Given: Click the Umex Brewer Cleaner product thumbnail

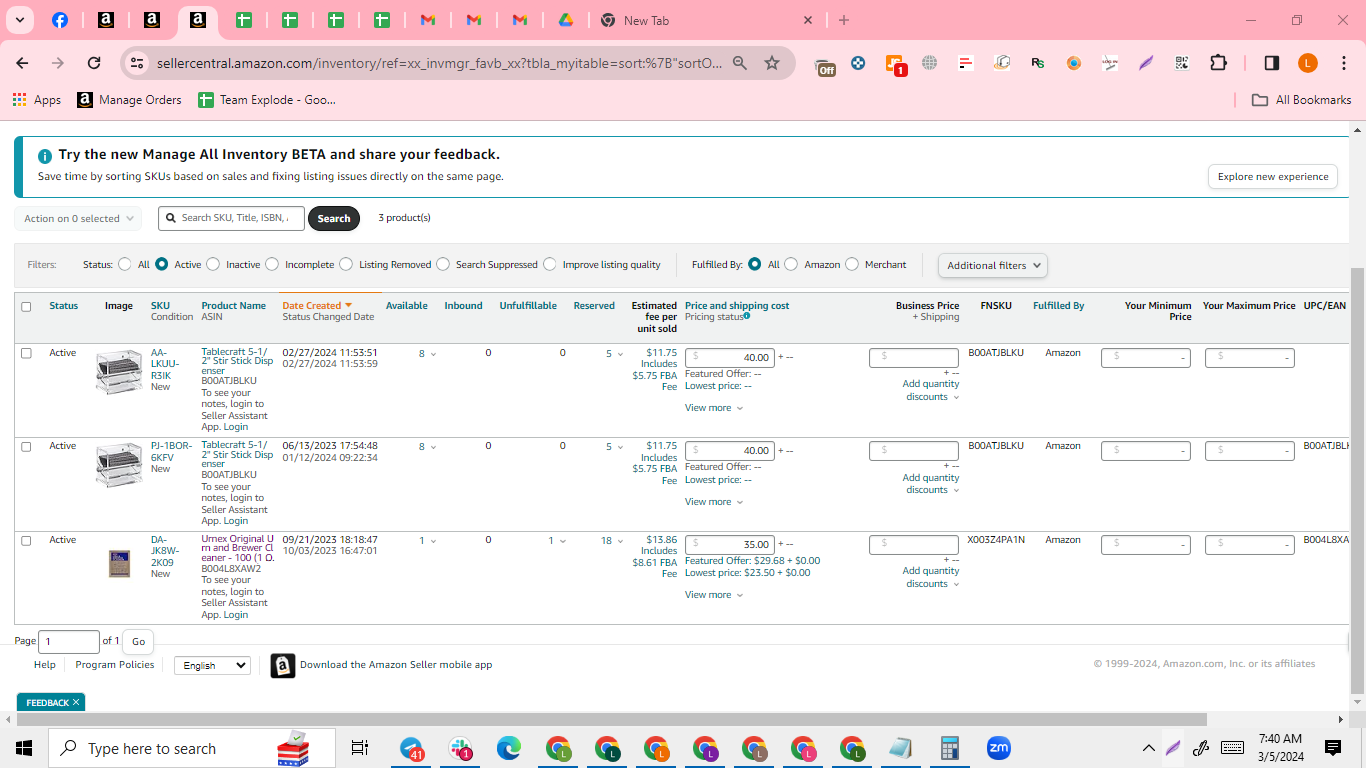Looking at the screenshot, I should [119, 563].
